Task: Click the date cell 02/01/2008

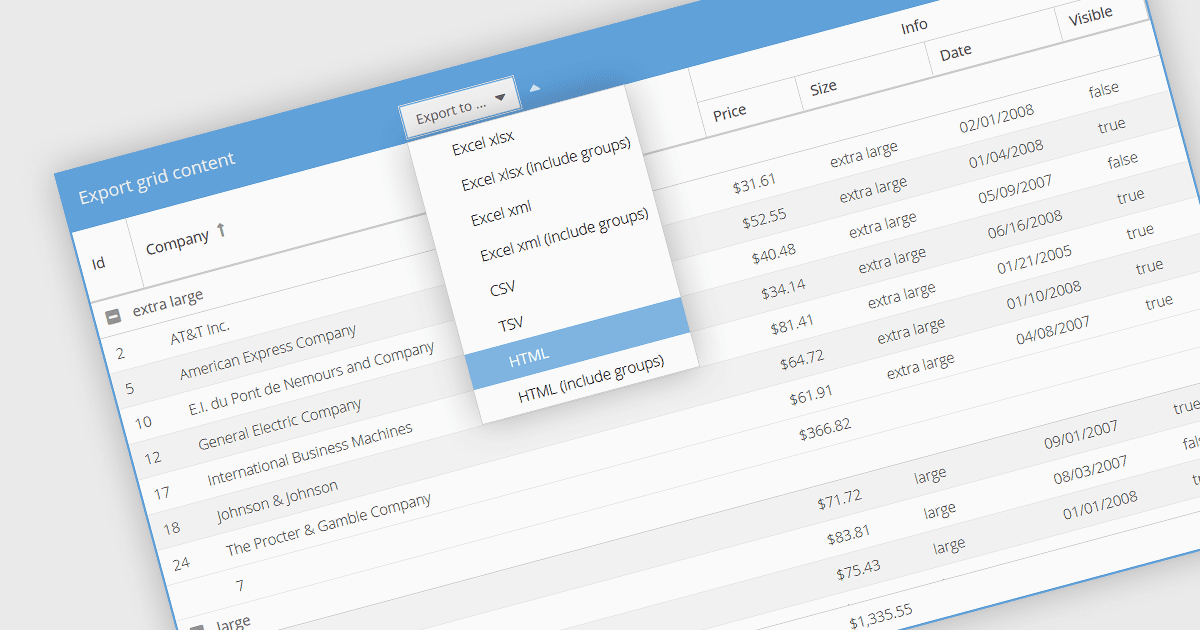Action: click(997, 118)
